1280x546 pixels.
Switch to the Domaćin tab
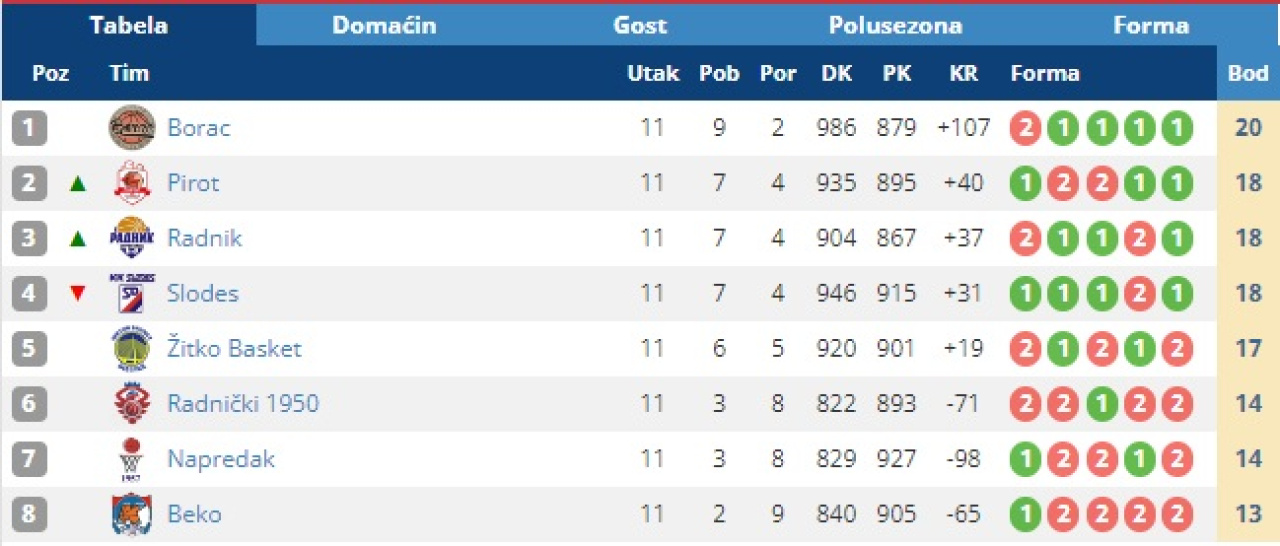click(x=384, y=26)
